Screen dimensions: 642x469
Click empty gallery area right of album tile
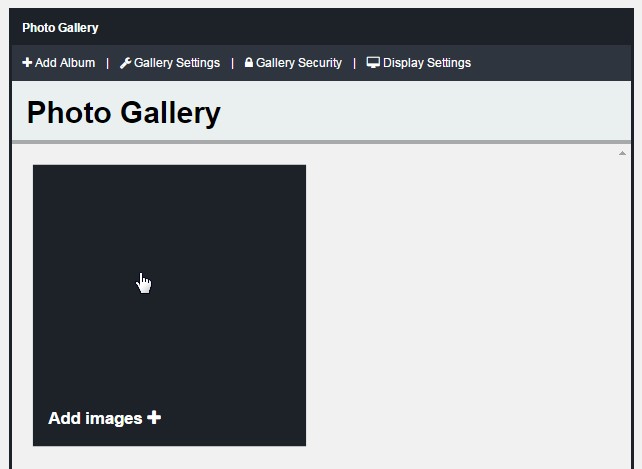460,300
